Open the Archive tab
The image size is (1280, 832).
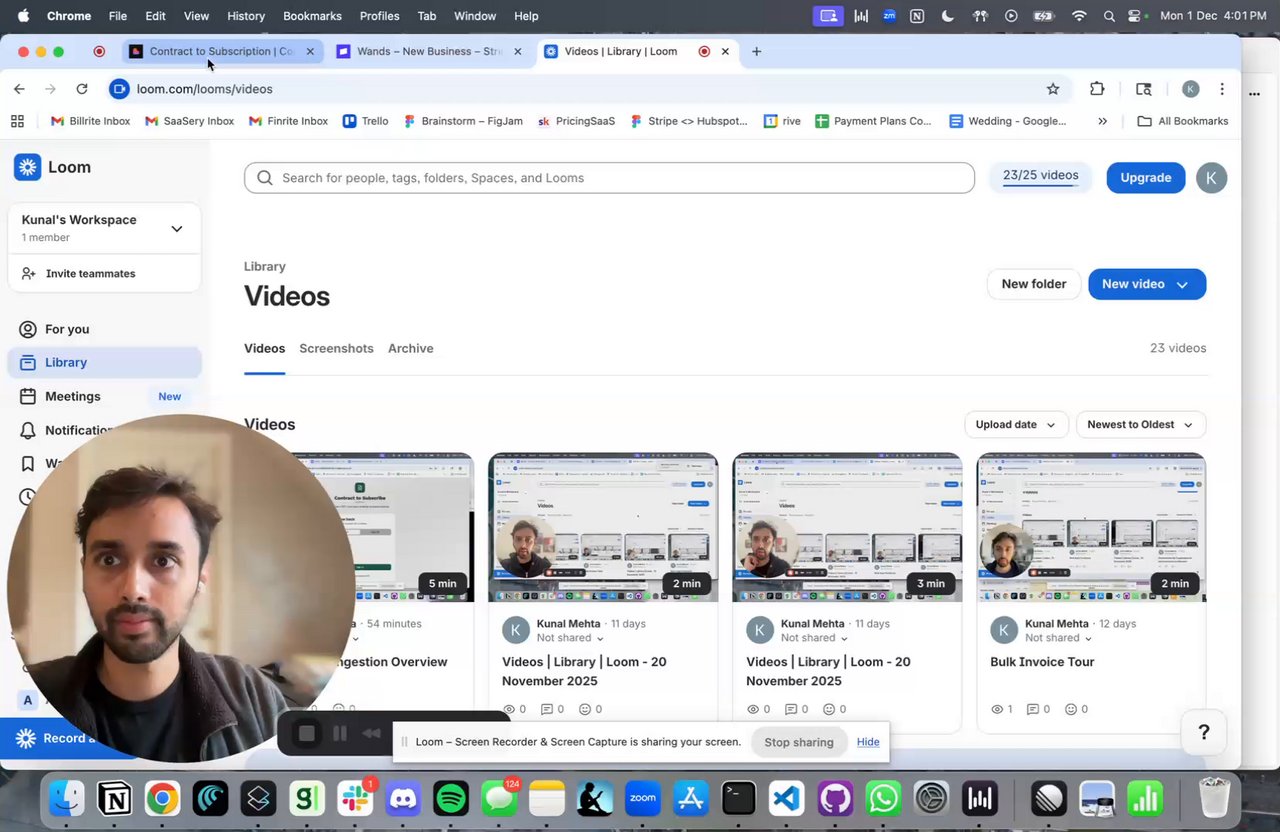(x=410, y=348)
